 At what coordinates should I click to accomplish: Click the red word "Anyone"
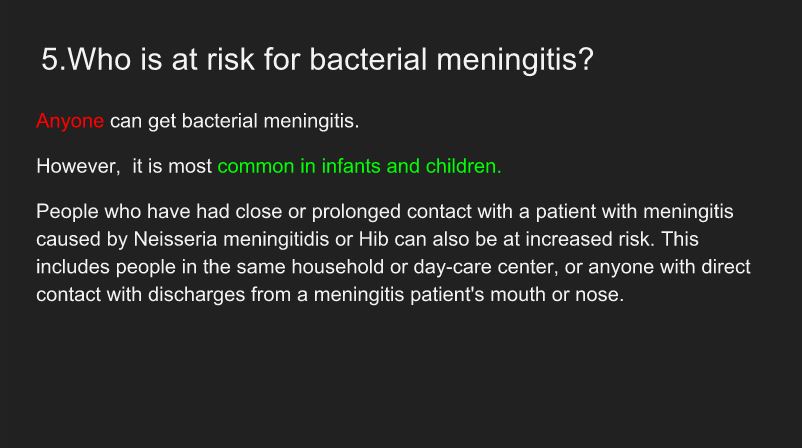tap(70, 122)
